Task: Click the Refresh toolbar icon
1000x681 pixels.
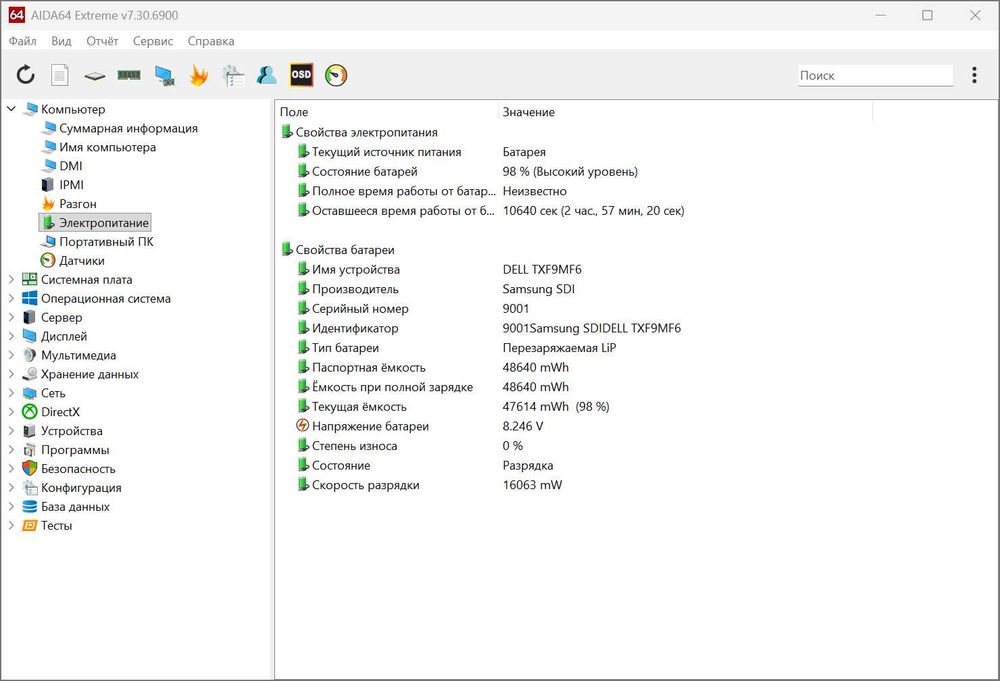Action: click(x=26, y=75)
